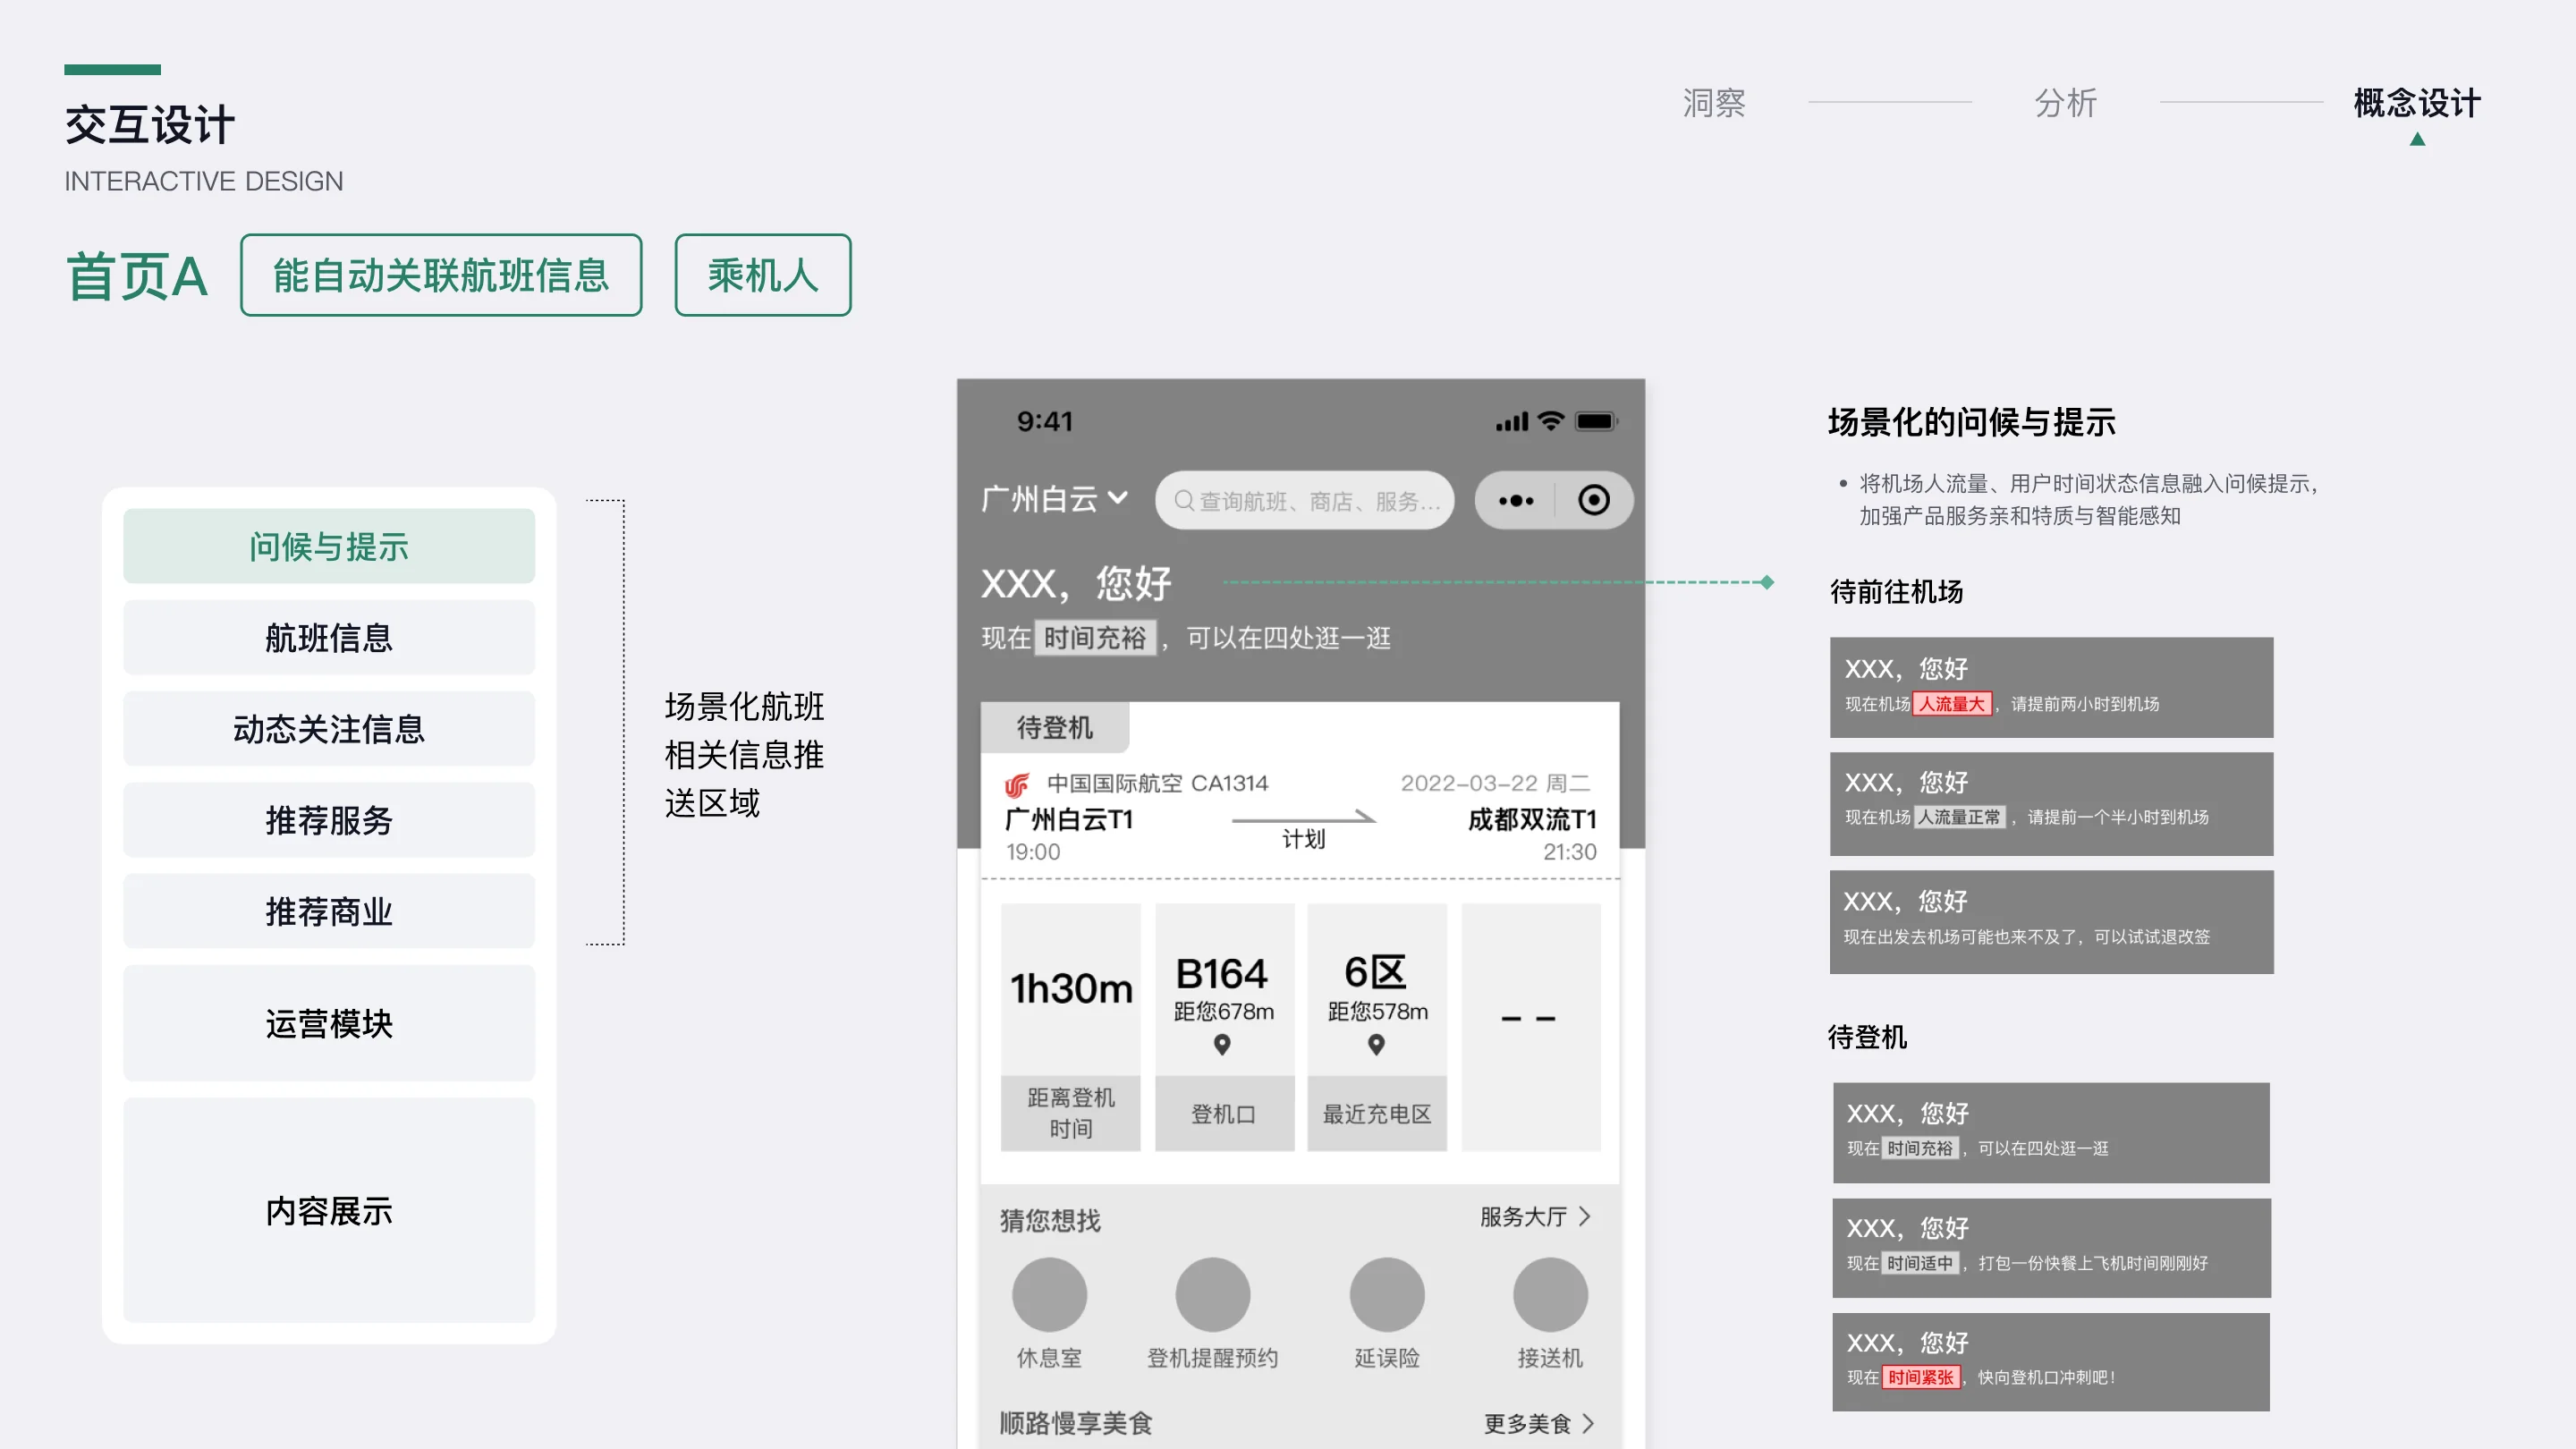The width and height of the screenshot is (2576, 1449).
Task: Tap the location pin under 6区
Action: [1376, 1044]
